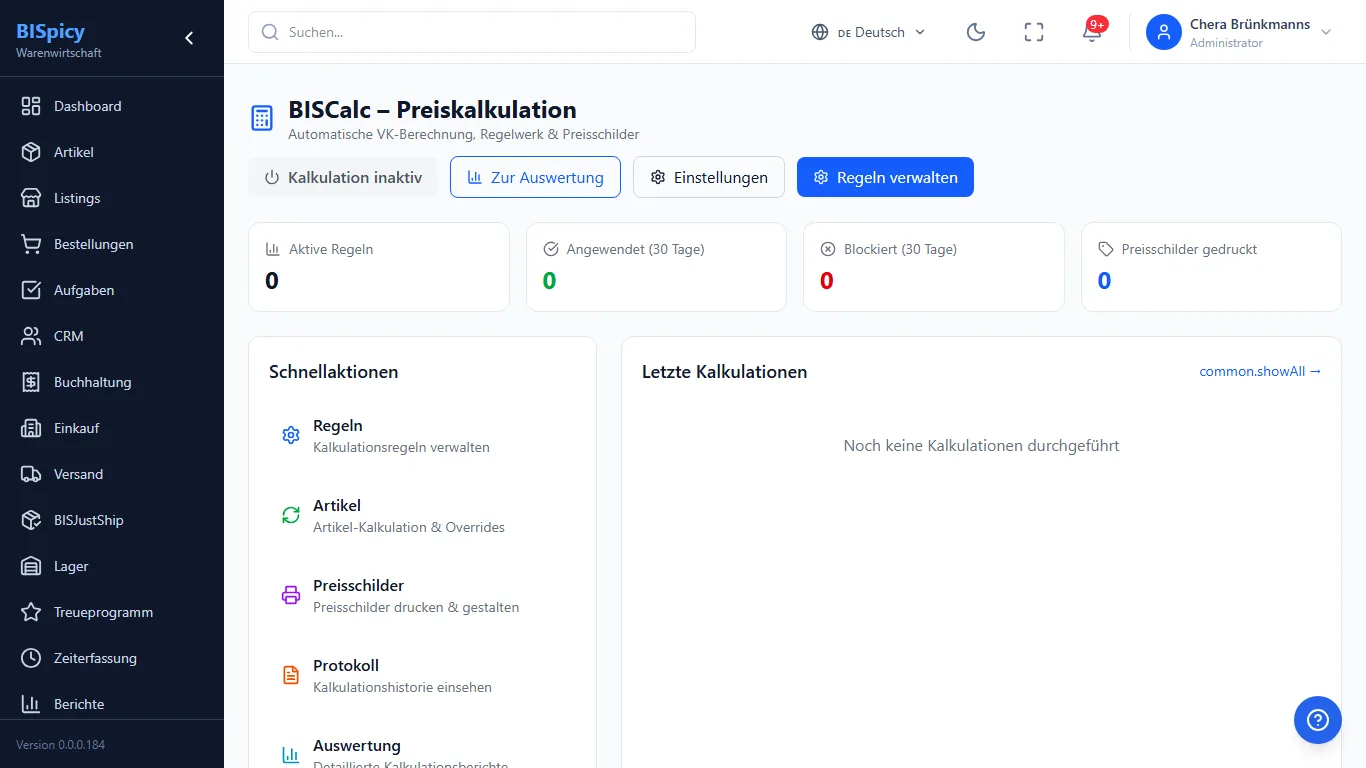Viewport: 1366px width, 768px height.
Task: Open the Bestellungen menu item
Action: click(x=112, y=244)
